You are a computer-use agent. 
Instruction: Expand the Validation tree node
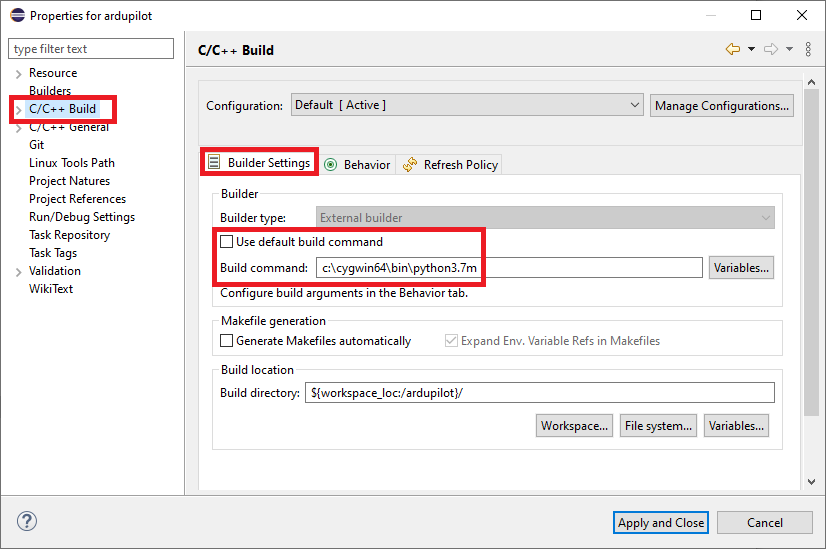pos(18,272)
